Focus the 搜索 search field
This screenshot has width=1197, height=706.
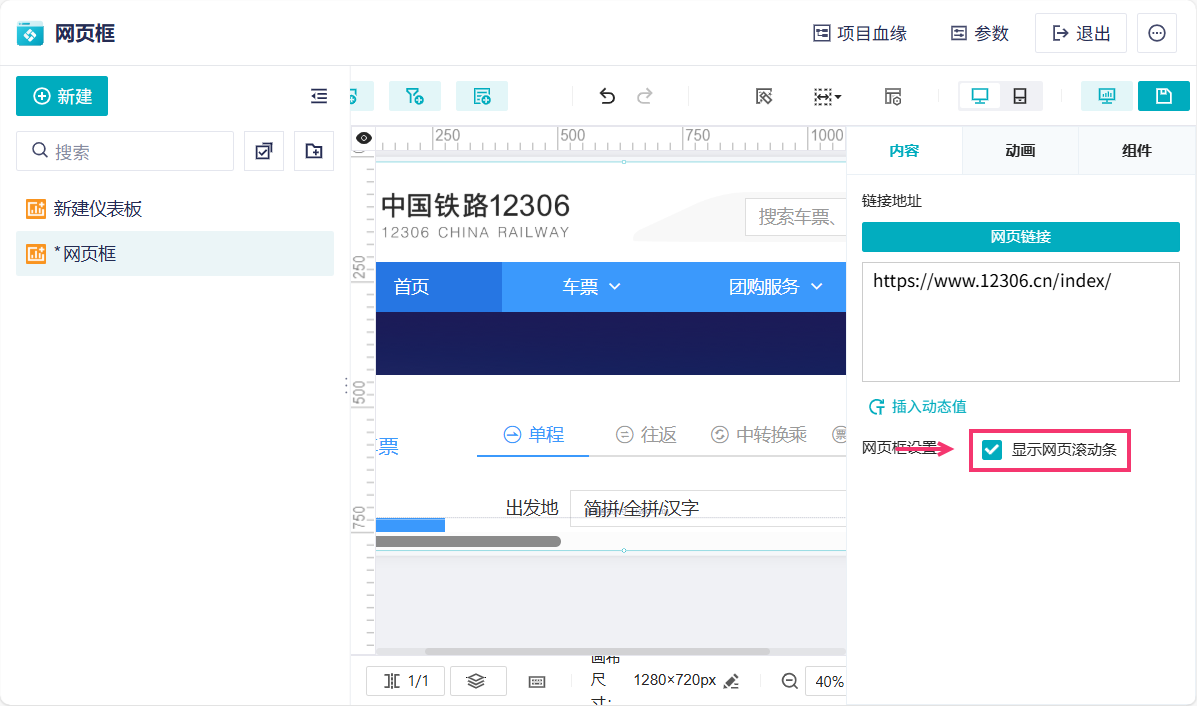[x=125, y=151]
